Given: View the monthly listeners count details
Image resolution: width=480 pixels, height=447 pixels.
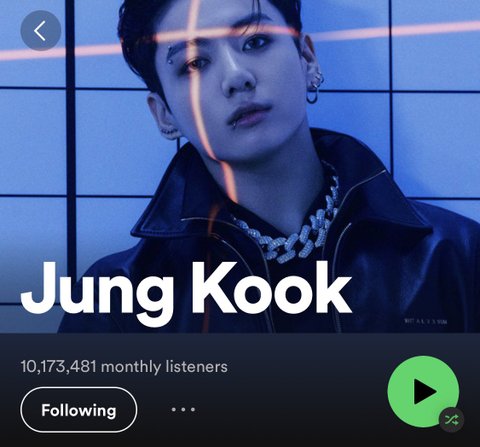Looking at the screenshot, I should pyautogui.click(x=124, y=366).
